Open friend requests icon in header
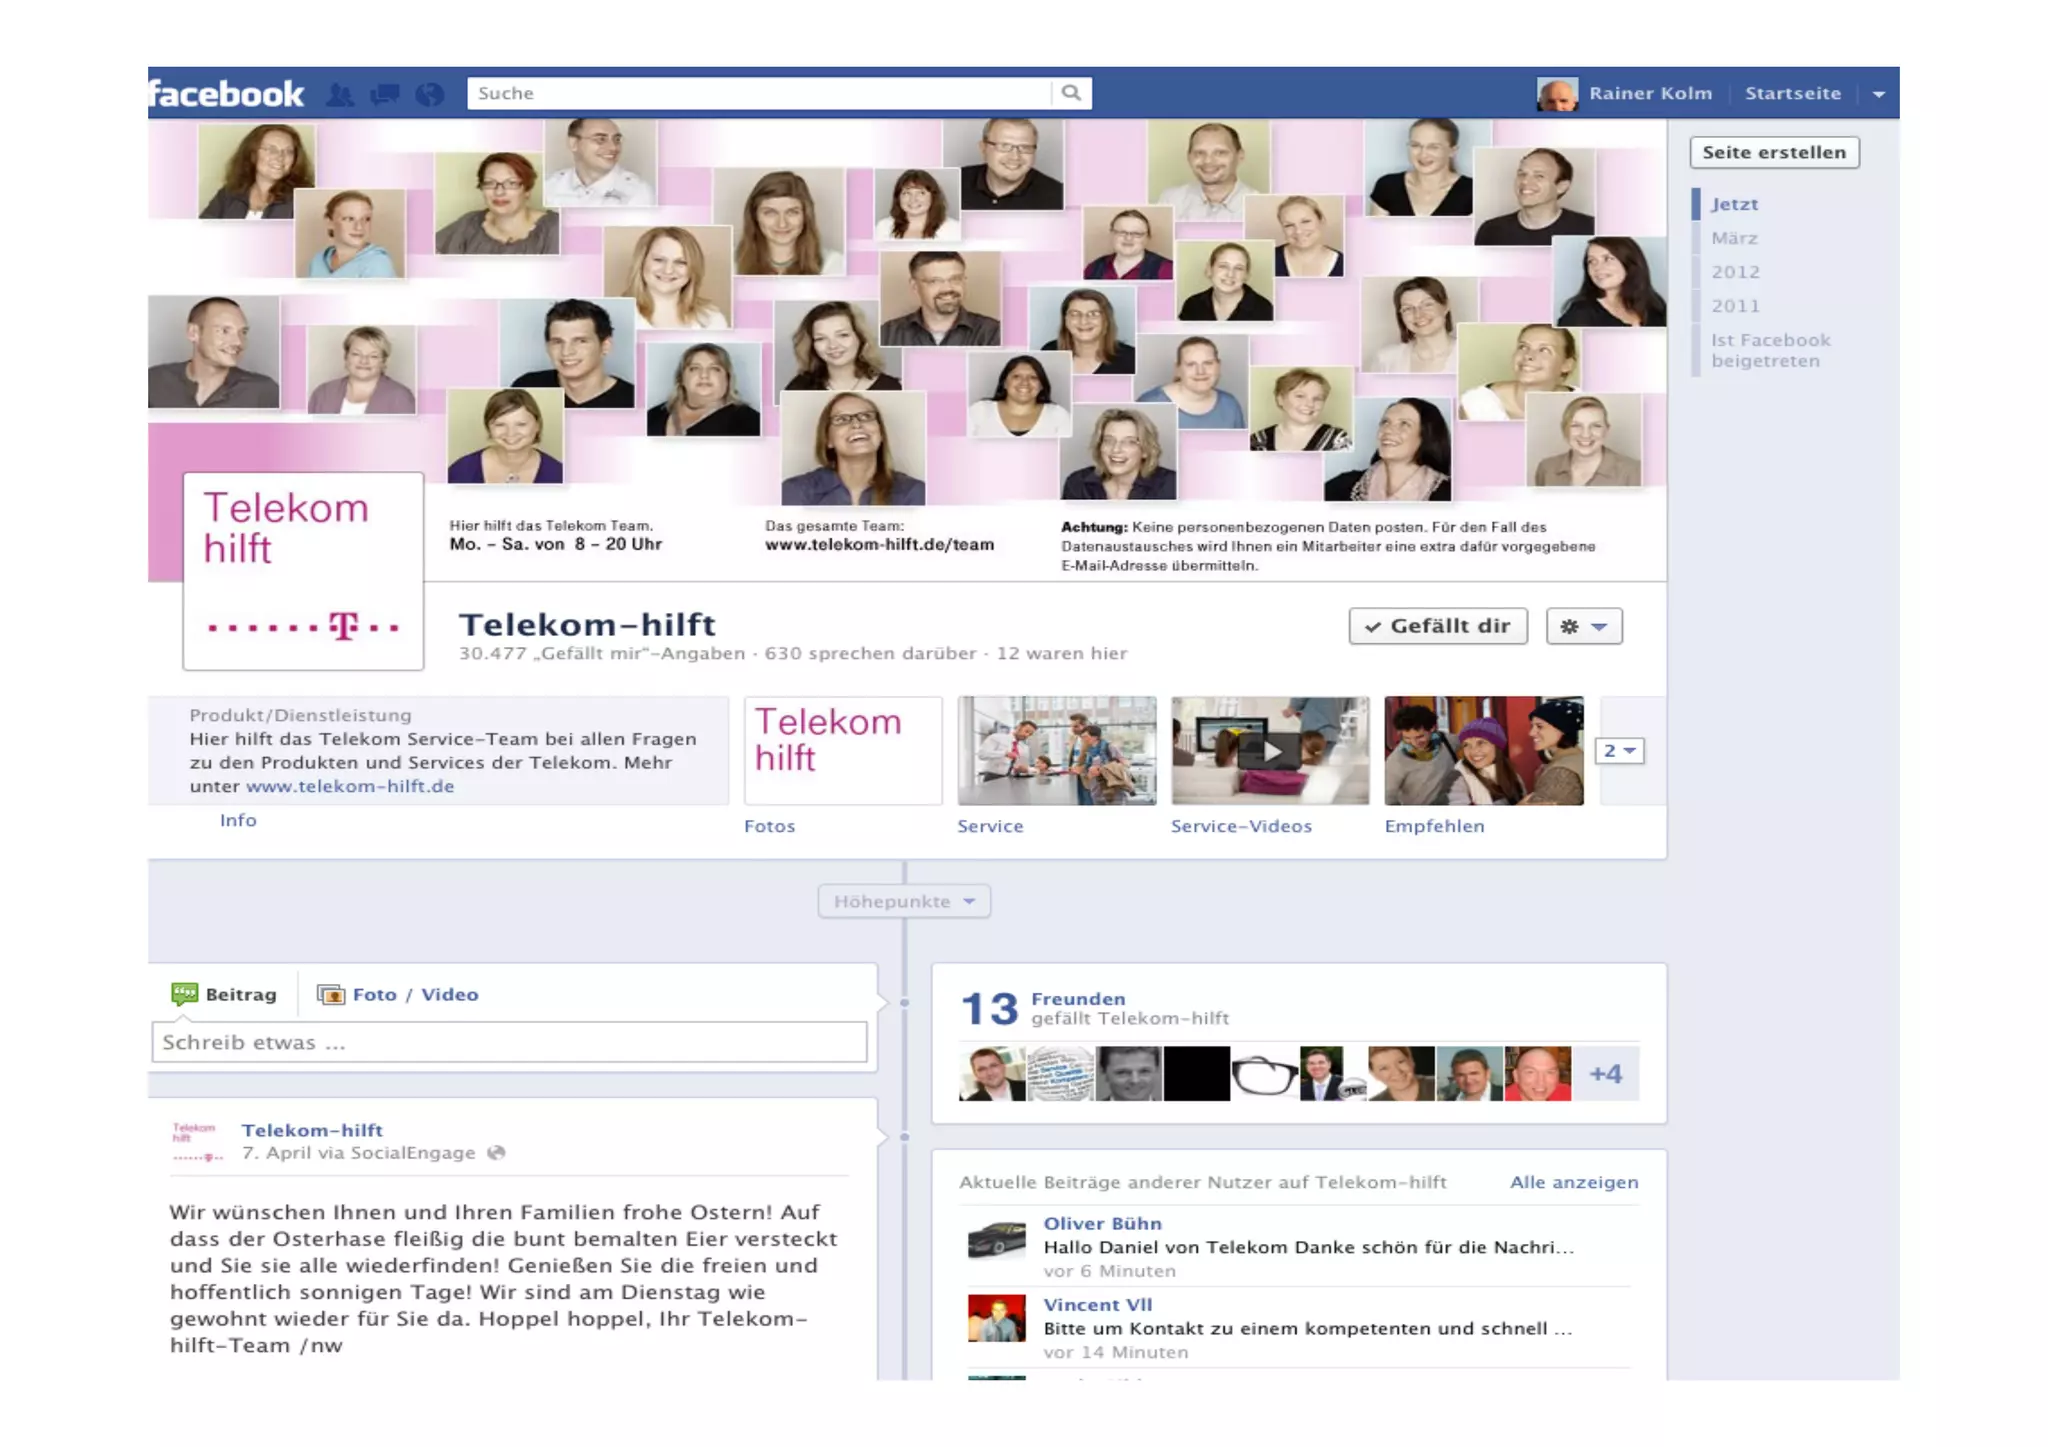This screenshot has height=1447, width=2048. coord(340,94)
